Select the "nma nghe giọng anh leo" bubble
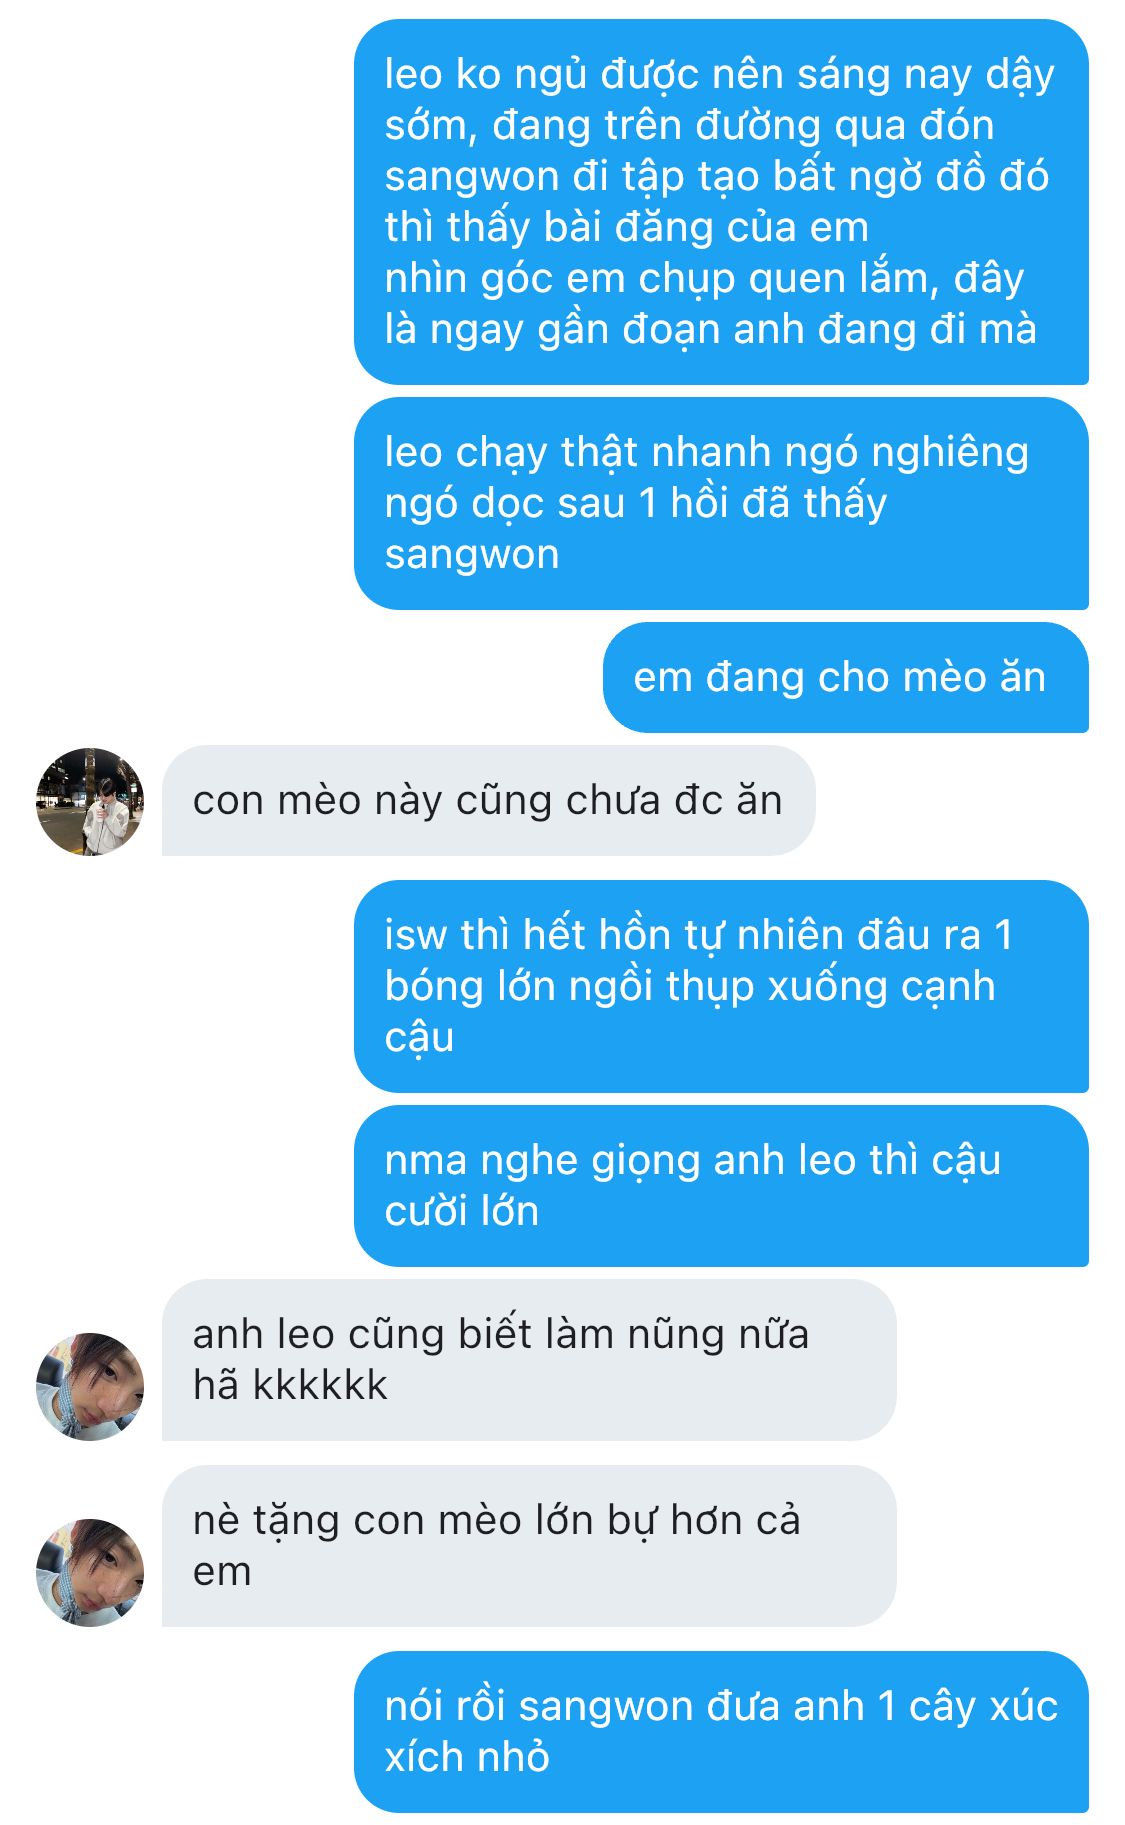 721,1186
